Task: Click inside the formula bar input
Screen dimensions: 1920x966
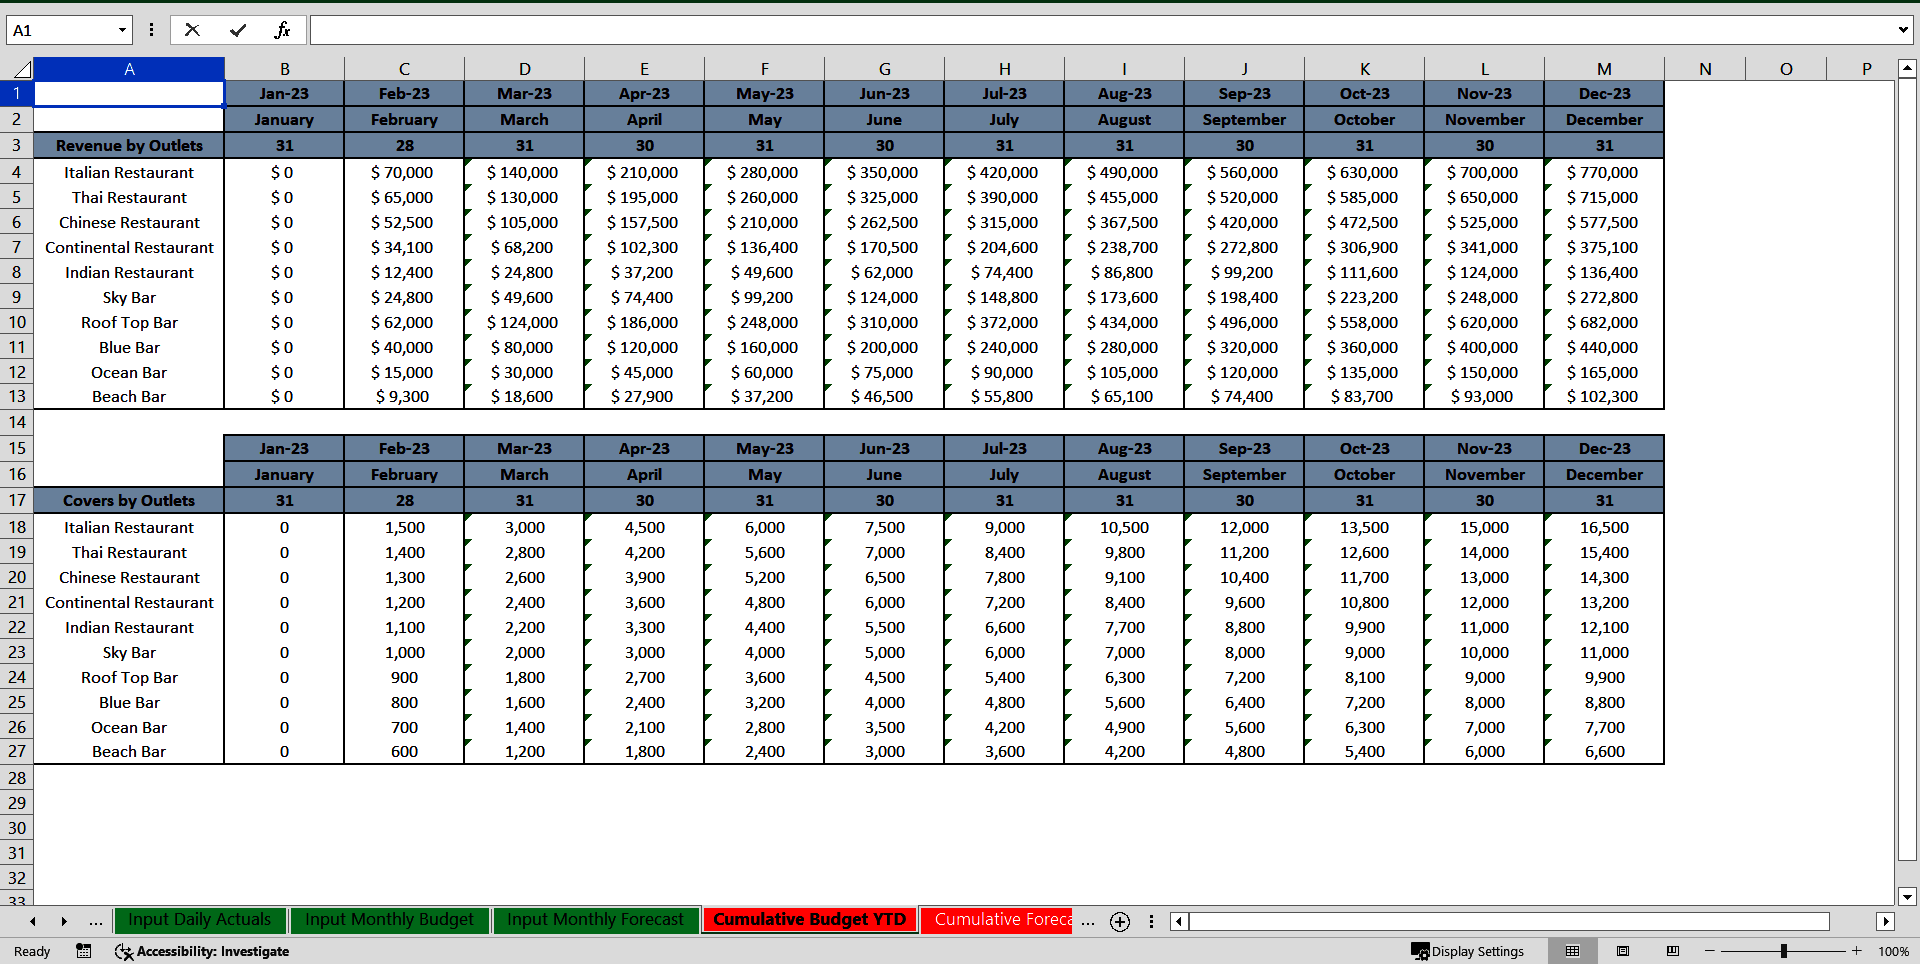Action: click(1100, 30)
